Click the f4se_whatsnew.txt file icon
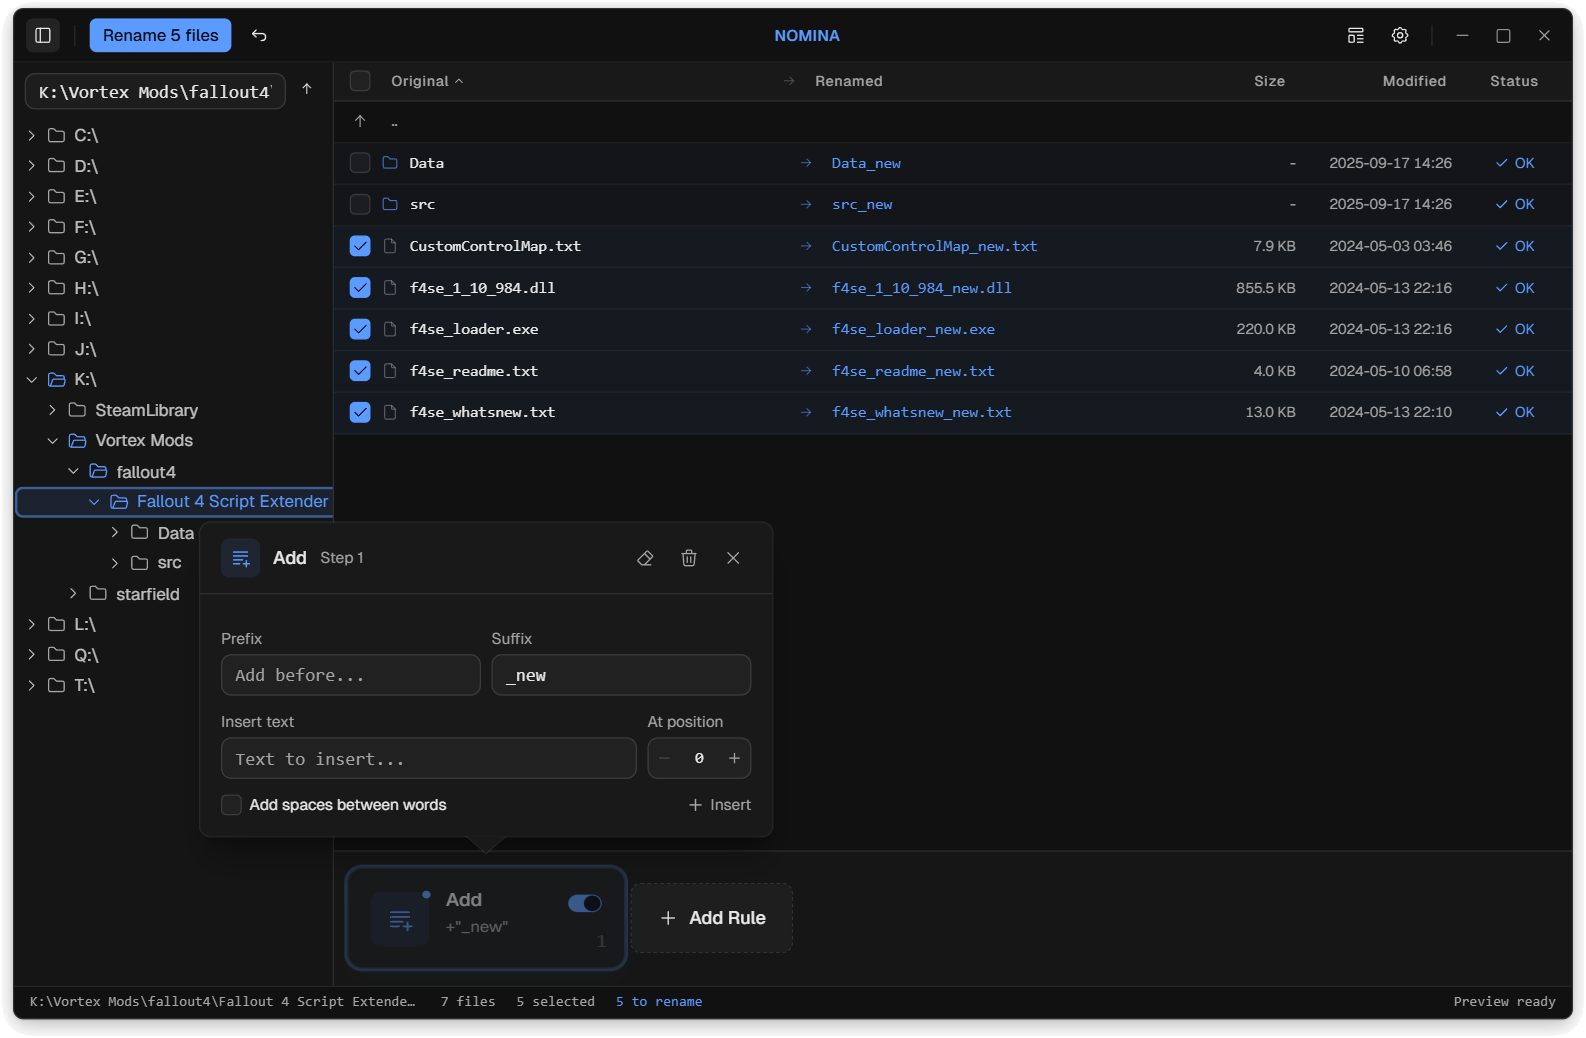The width and height of the screenshot is (1586, 1038). click(390, 412)
